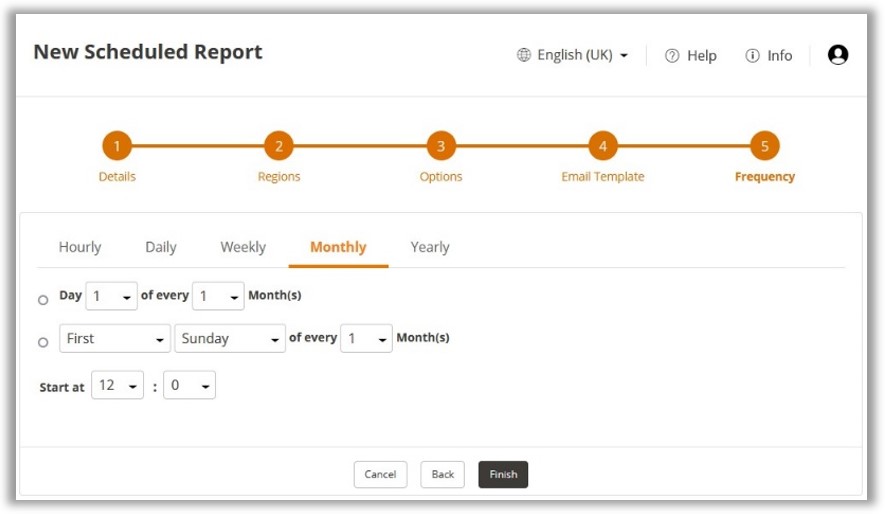
Task: Expand the Sunday weekday dropdown
Action: pyautogui.click(x=230, y=339)
